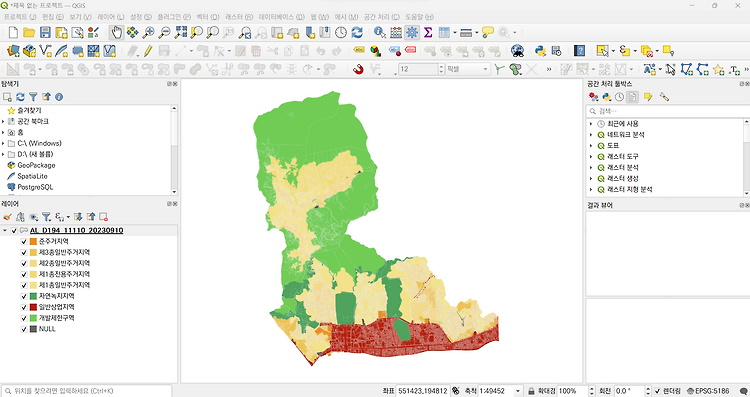Screen dimensions: 750x397
Task: Open the processing toolbox history clock icon
Action: (619, 97)
